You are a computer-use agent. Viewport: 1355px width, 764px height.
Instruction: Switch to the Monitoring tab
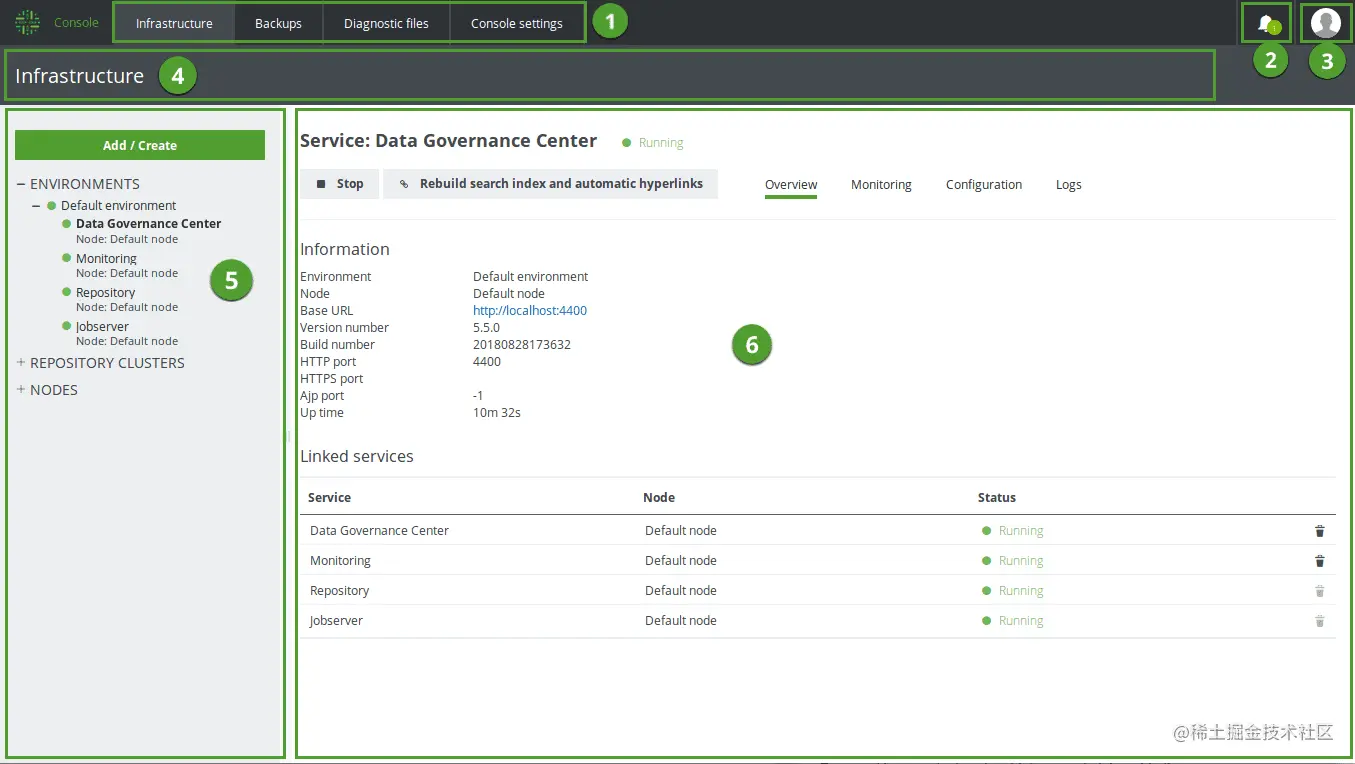[x=881, y=185]
